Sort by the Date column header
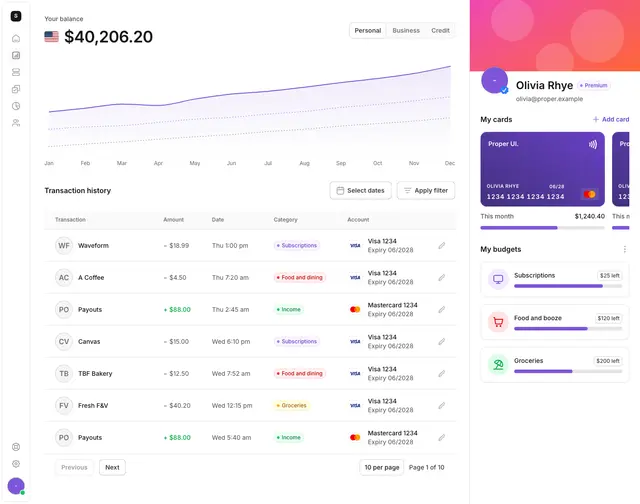640x504 pixels. click(218, 220)
